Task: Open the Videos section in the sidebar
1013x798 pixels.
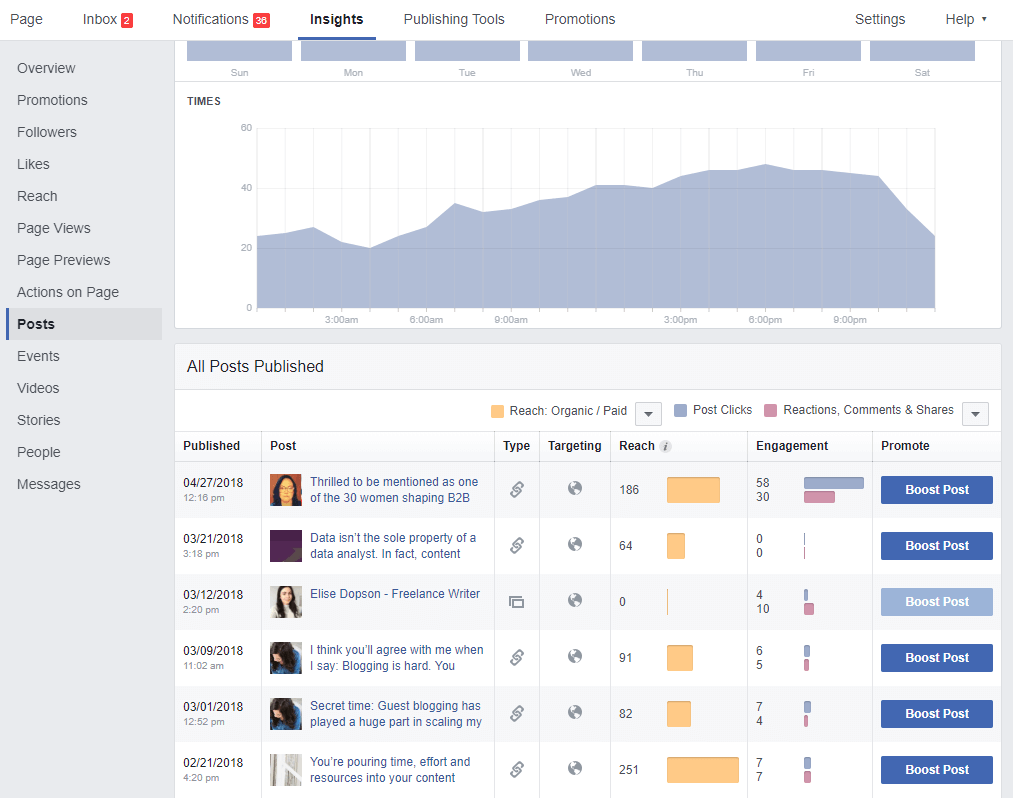Action: pos(38,388)
